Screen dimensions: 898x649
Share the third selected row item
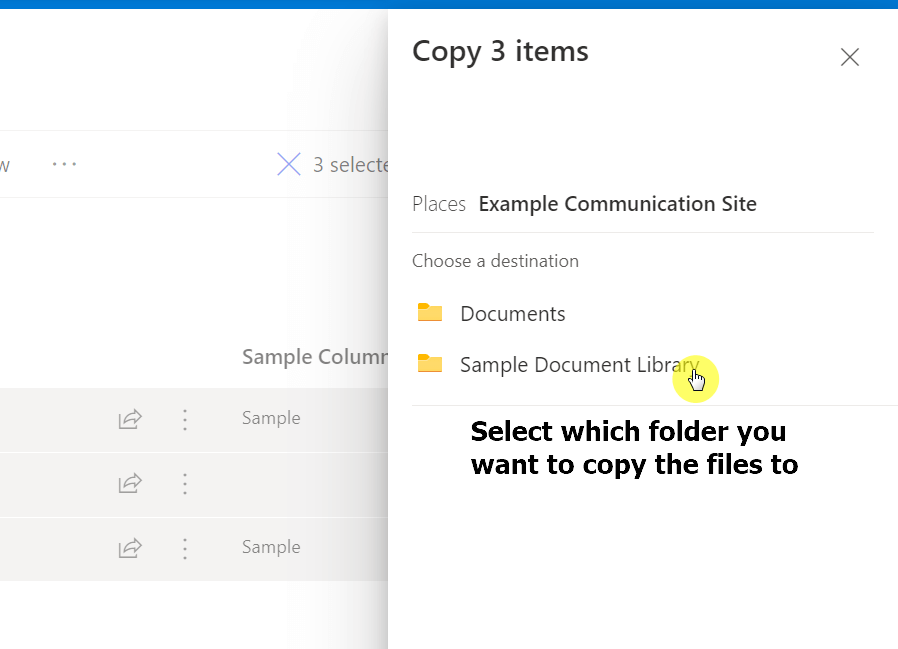coord(130,548)
